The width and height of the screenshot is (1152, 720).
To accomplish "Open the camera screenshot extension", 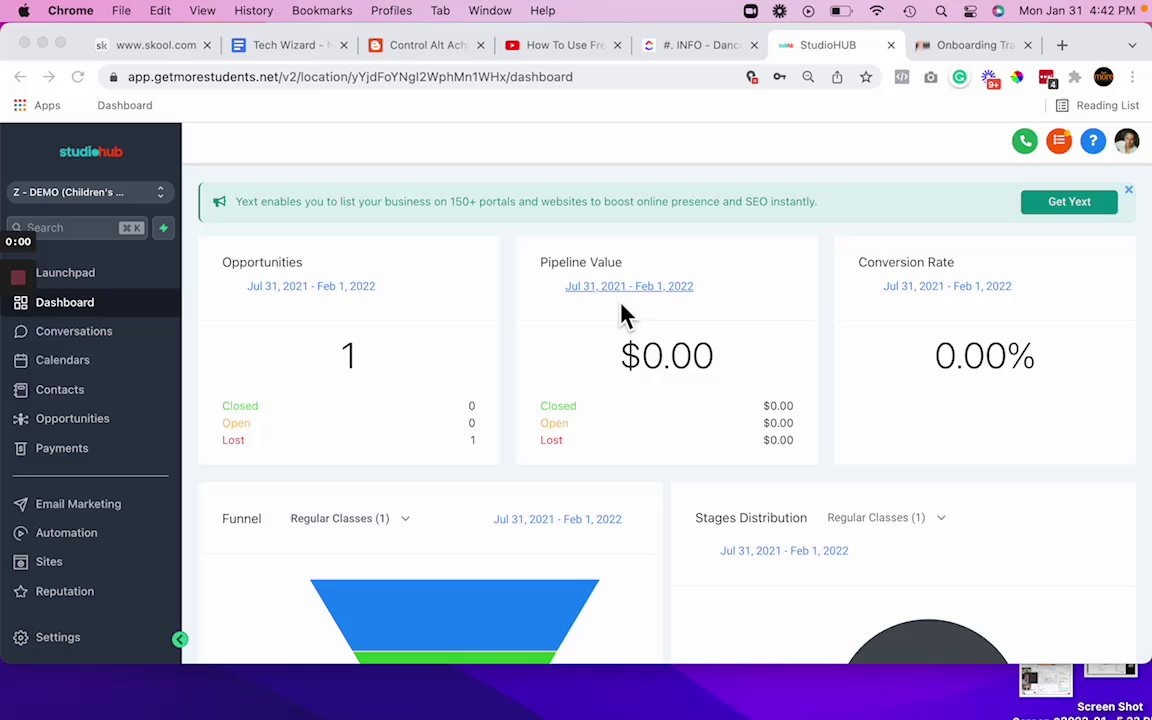I will [x=931, y=77].
